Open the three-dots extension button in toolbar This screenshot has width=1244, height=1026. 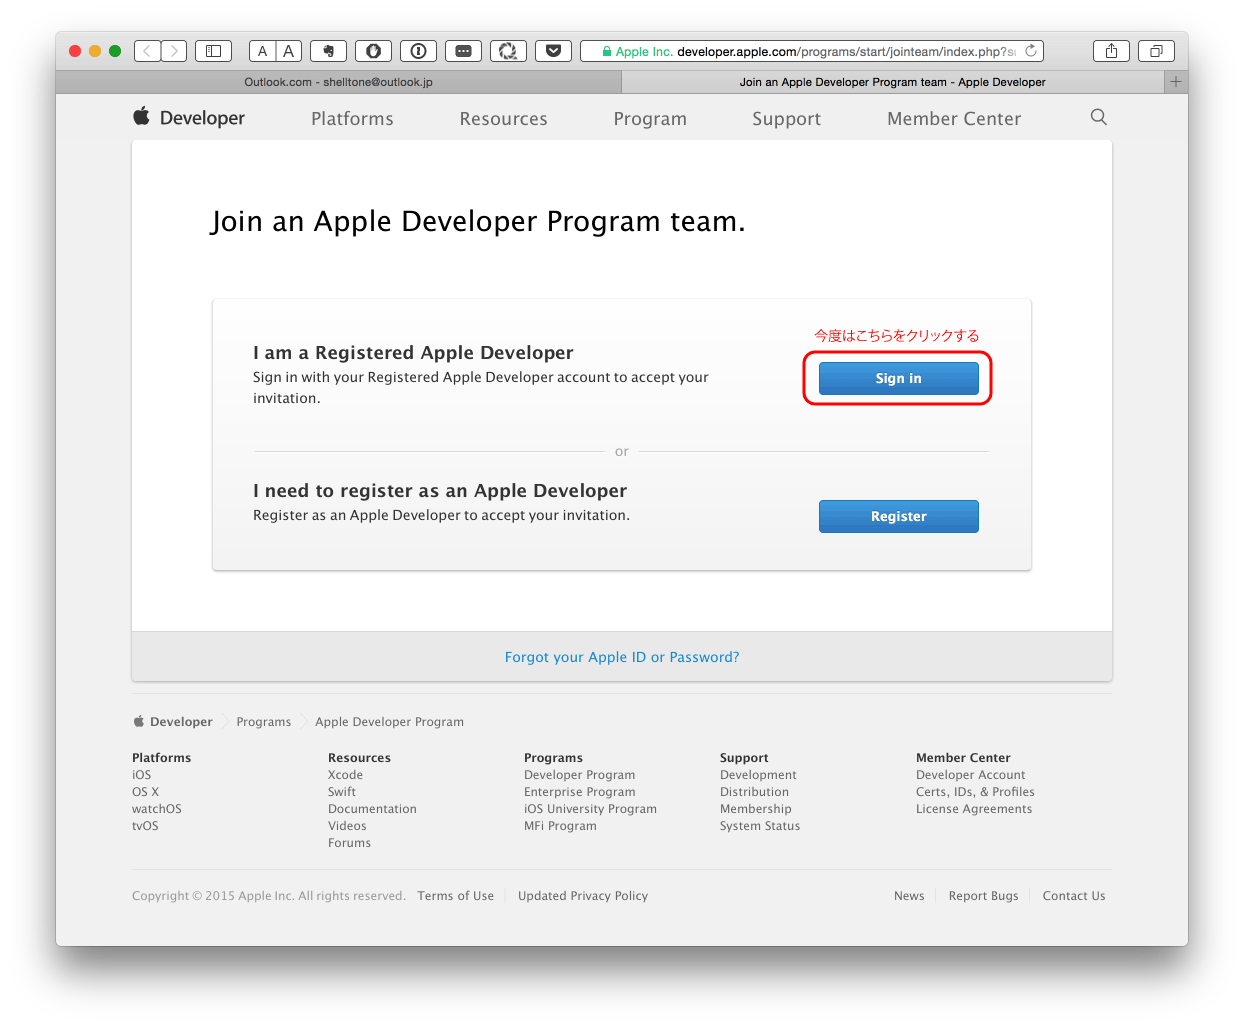463,51
